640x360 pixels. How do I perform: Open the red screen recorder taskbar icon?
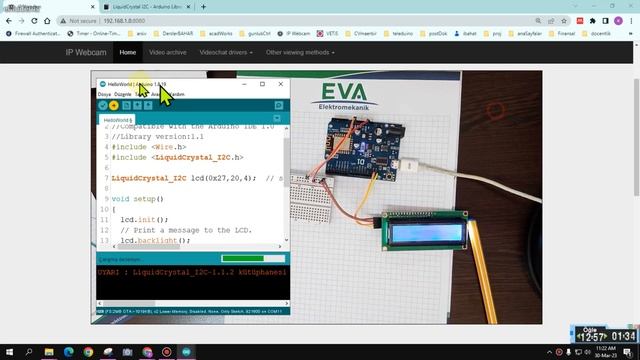pos(167,352)
